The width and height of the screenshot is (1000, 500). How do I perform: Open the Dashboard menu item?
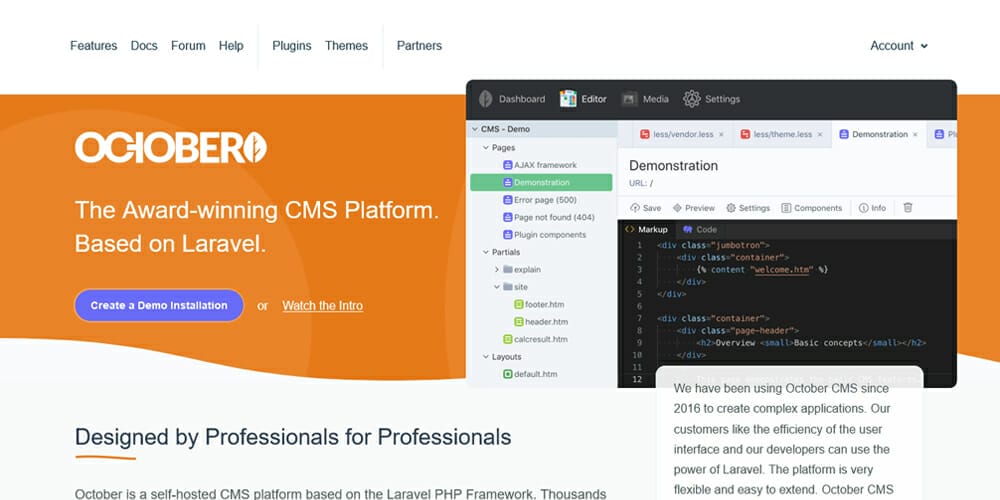click(522, 99)
